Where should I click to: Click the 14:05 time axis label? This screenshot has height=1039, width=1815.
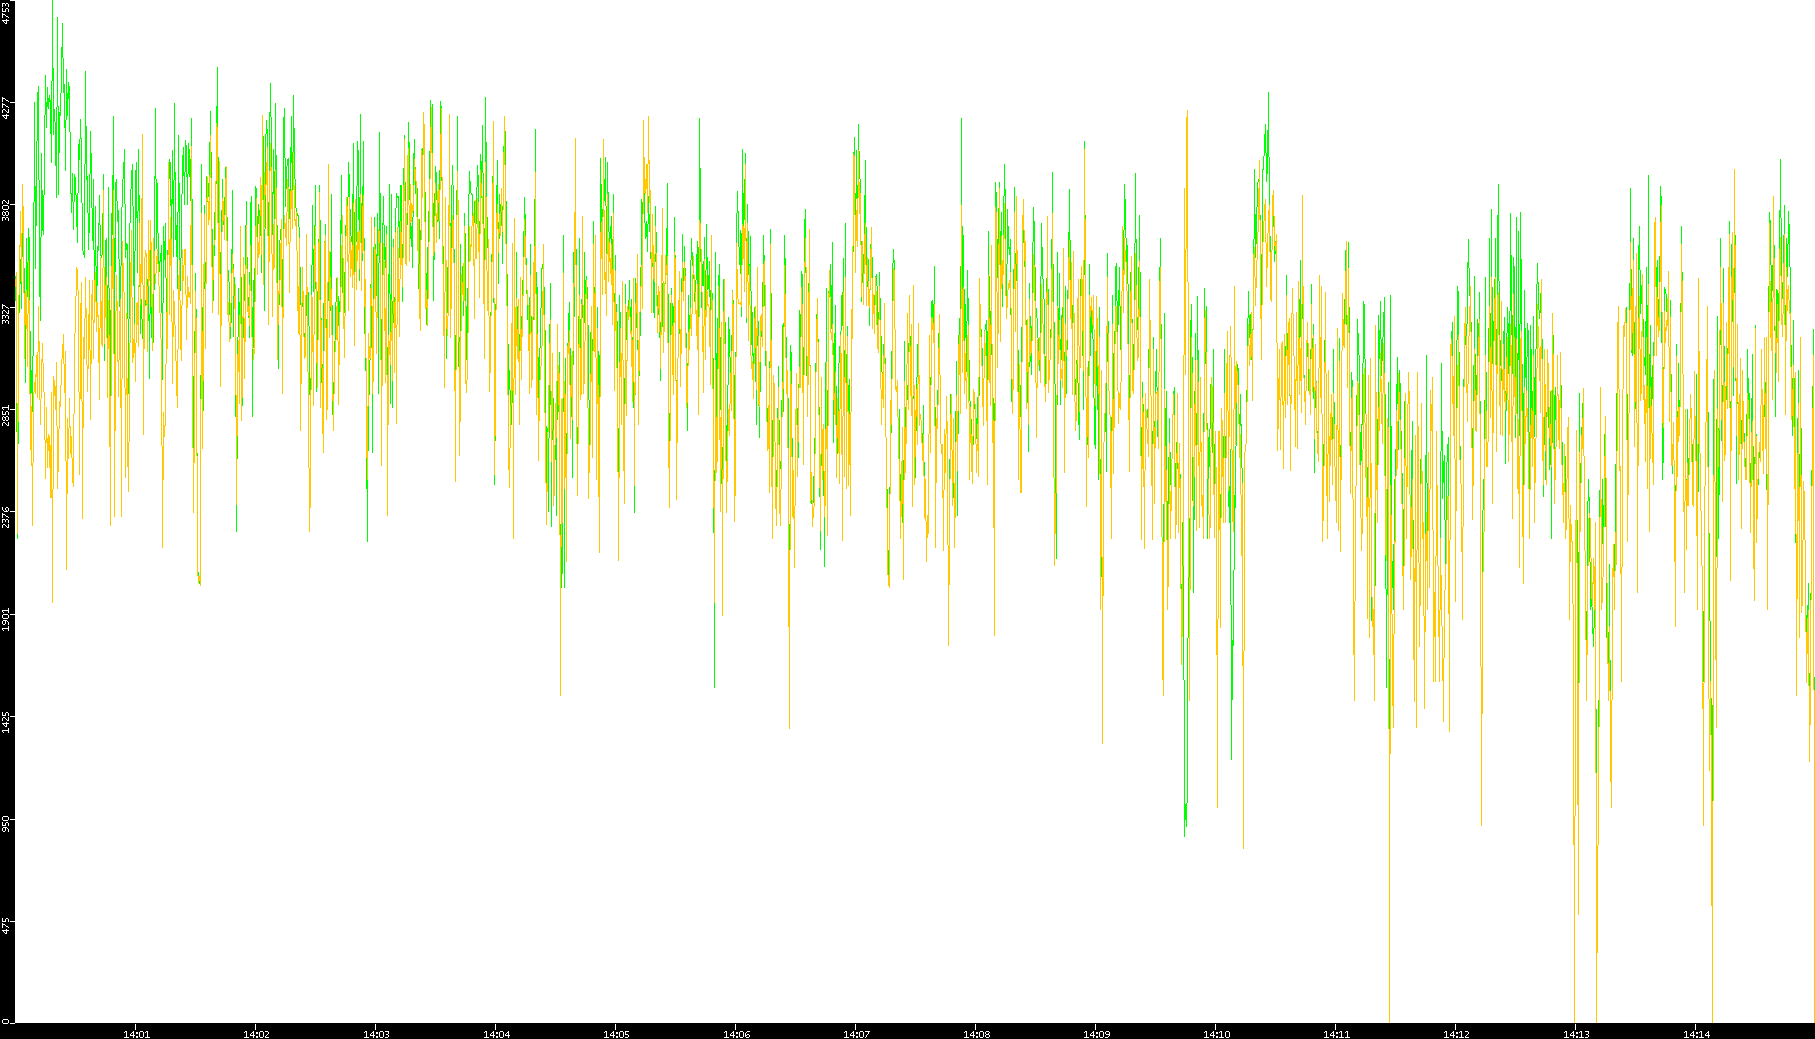click(616, 1034)
